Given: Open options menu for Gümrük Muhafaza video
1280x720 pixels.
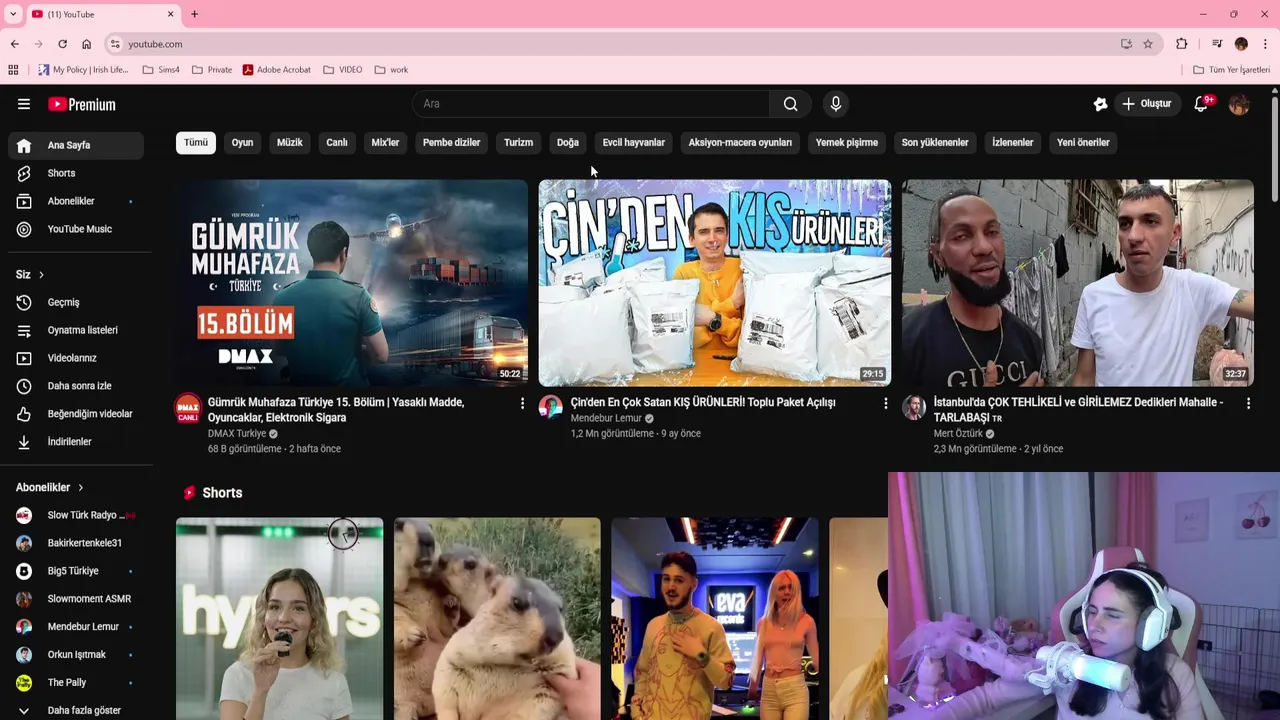Looking at the screenshot, I should 522,403.
